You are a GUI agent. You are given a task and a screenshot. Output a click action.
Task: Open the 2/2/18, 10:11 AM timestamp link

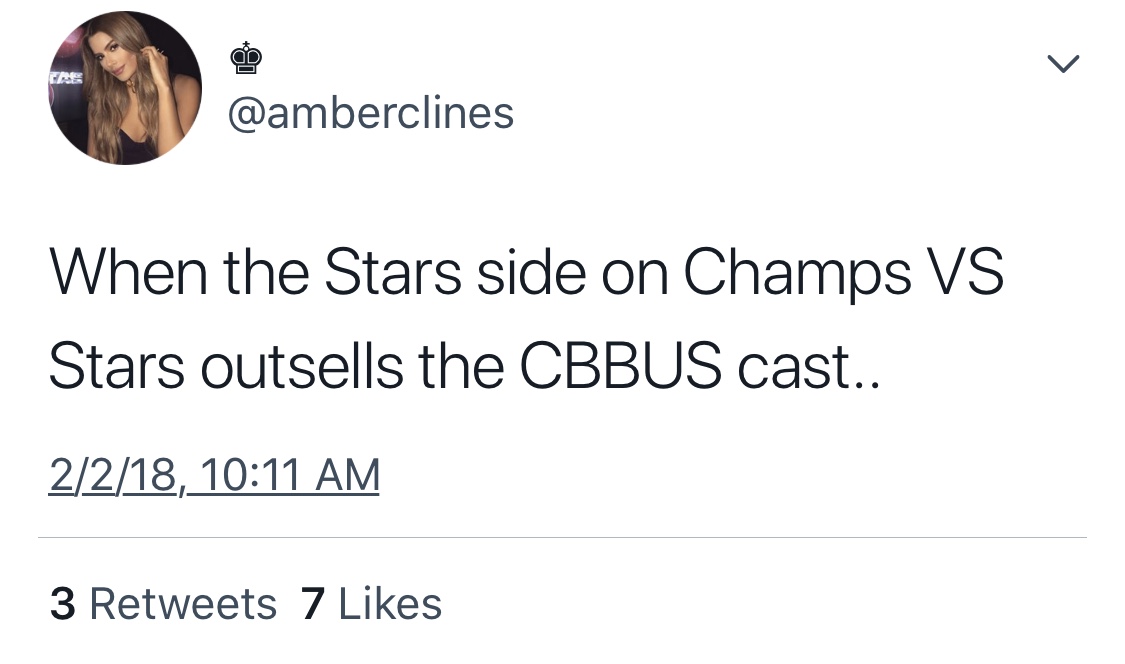point(214,476)
